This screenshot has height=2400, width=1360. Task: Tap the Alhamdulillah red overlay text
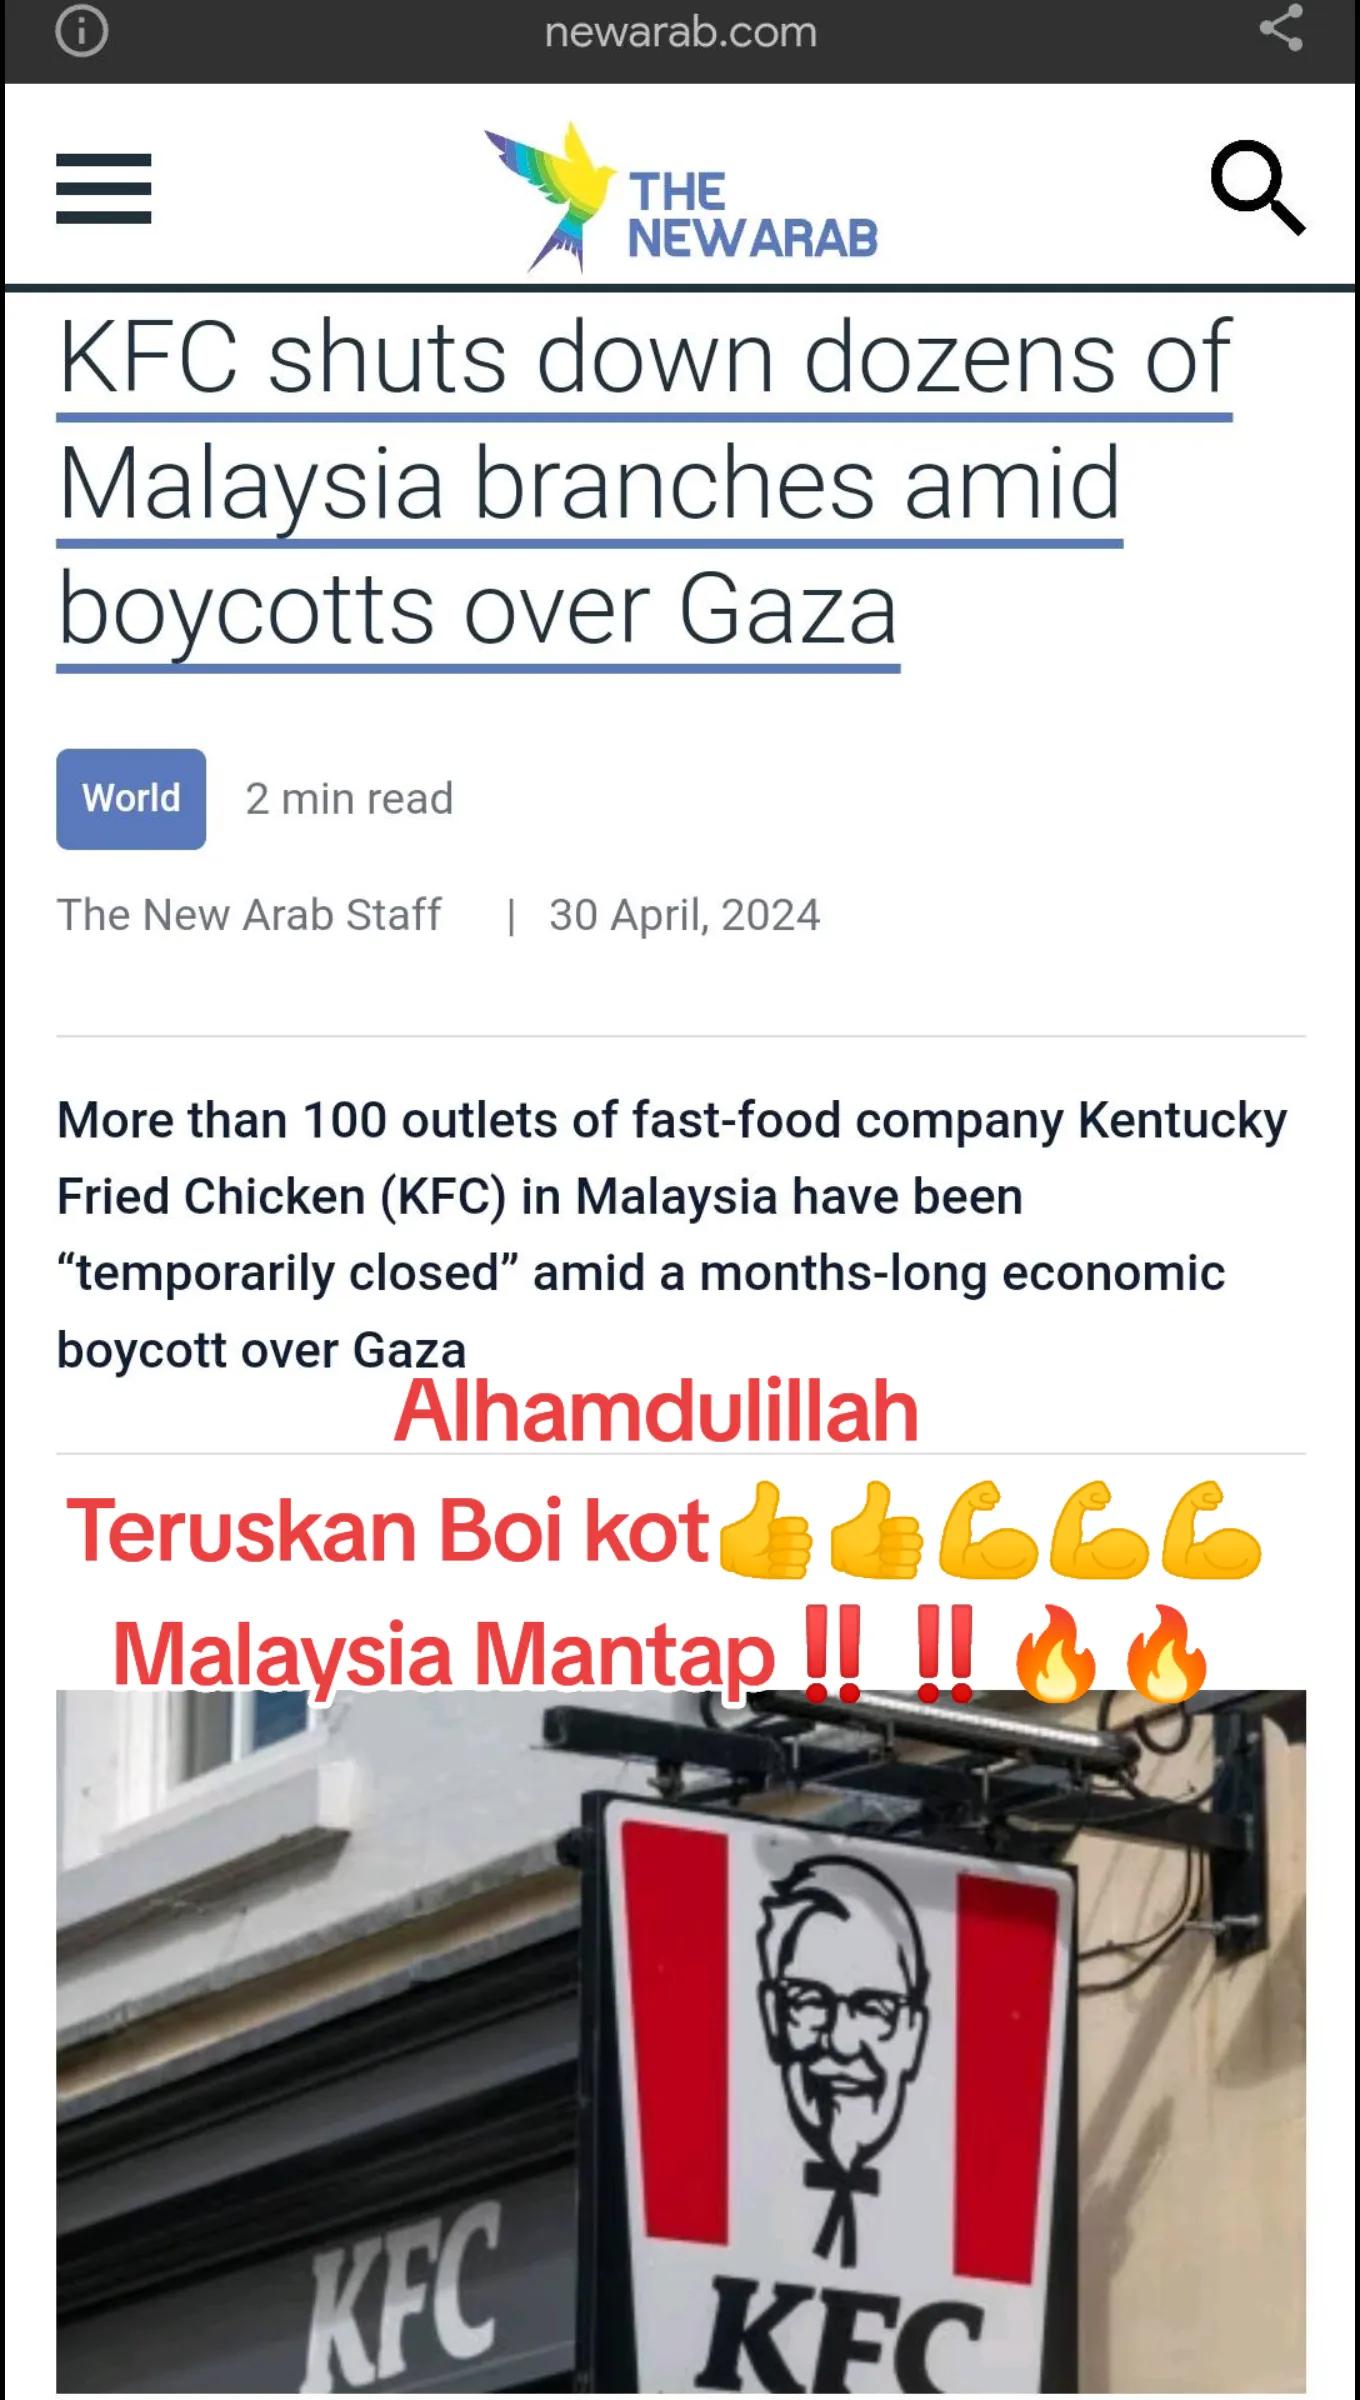tap(656, 1410)
